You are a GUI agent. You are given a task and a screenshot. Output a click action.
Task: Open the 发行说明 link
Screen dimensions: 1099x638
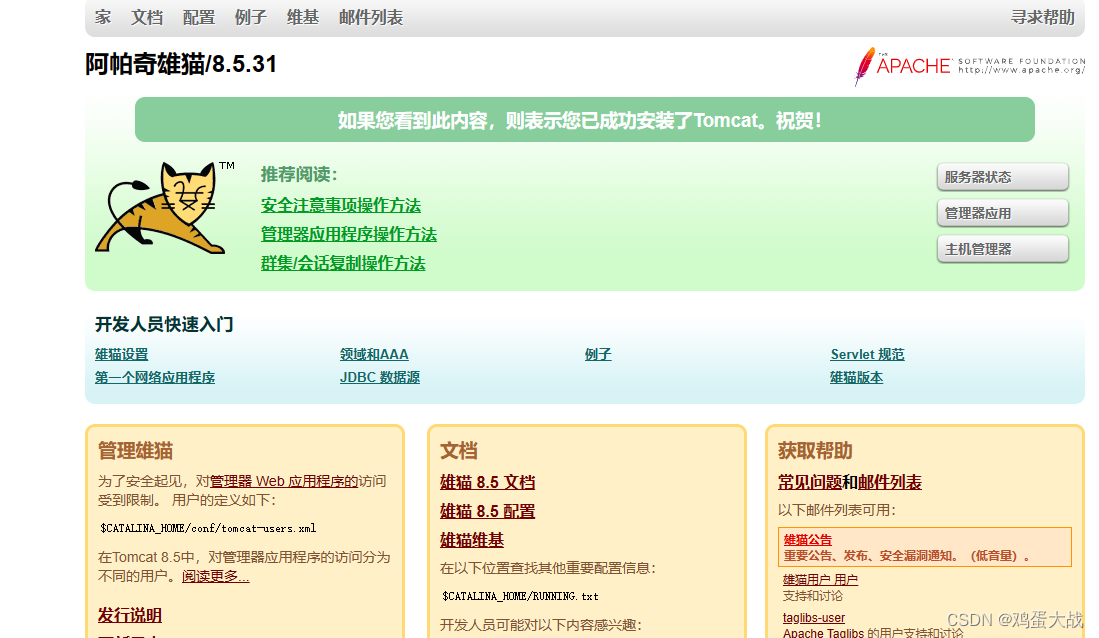click(x=130, y=616)
